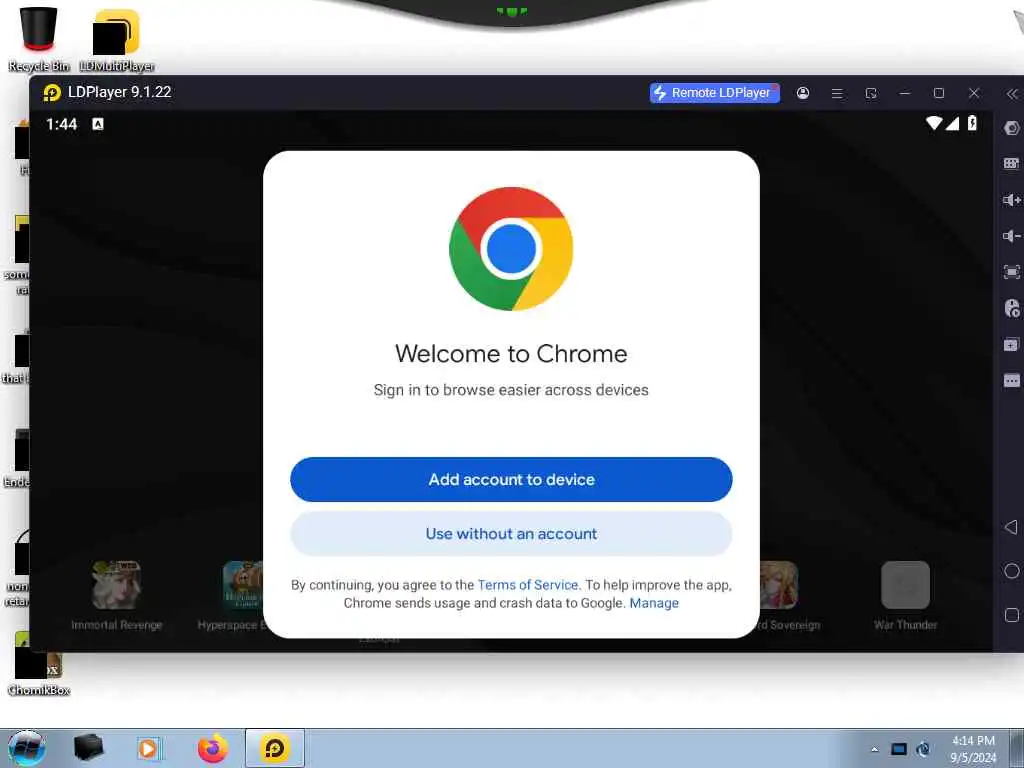Screen dimensions: 1024x768
Task: Open LDPlayer settings hexagon icon
Action: coord(1012,128)
